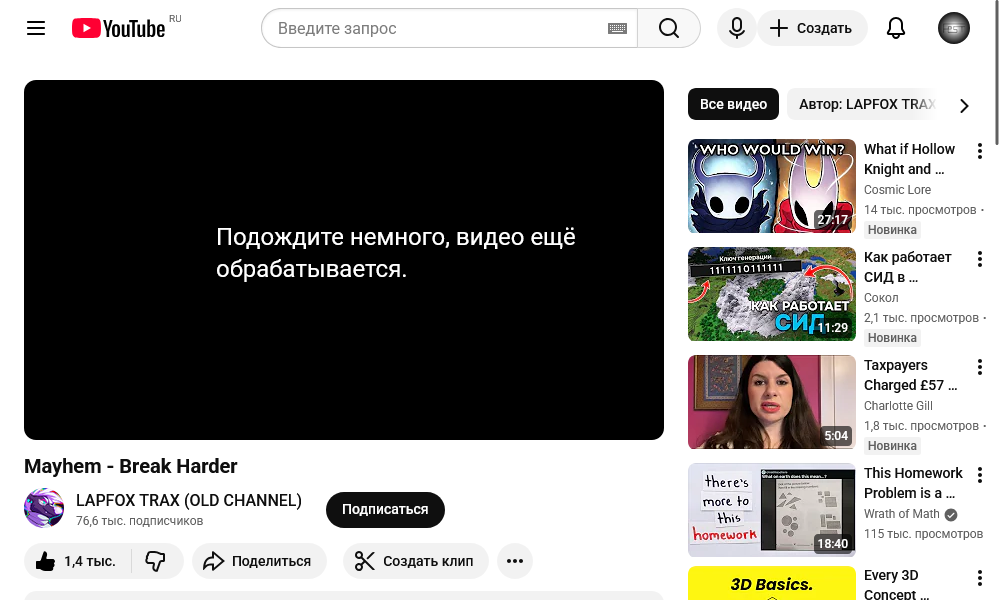This screenshot has width=1000, height=600.
Task: Click Создать клип scissors button
Action: (416, 561)
